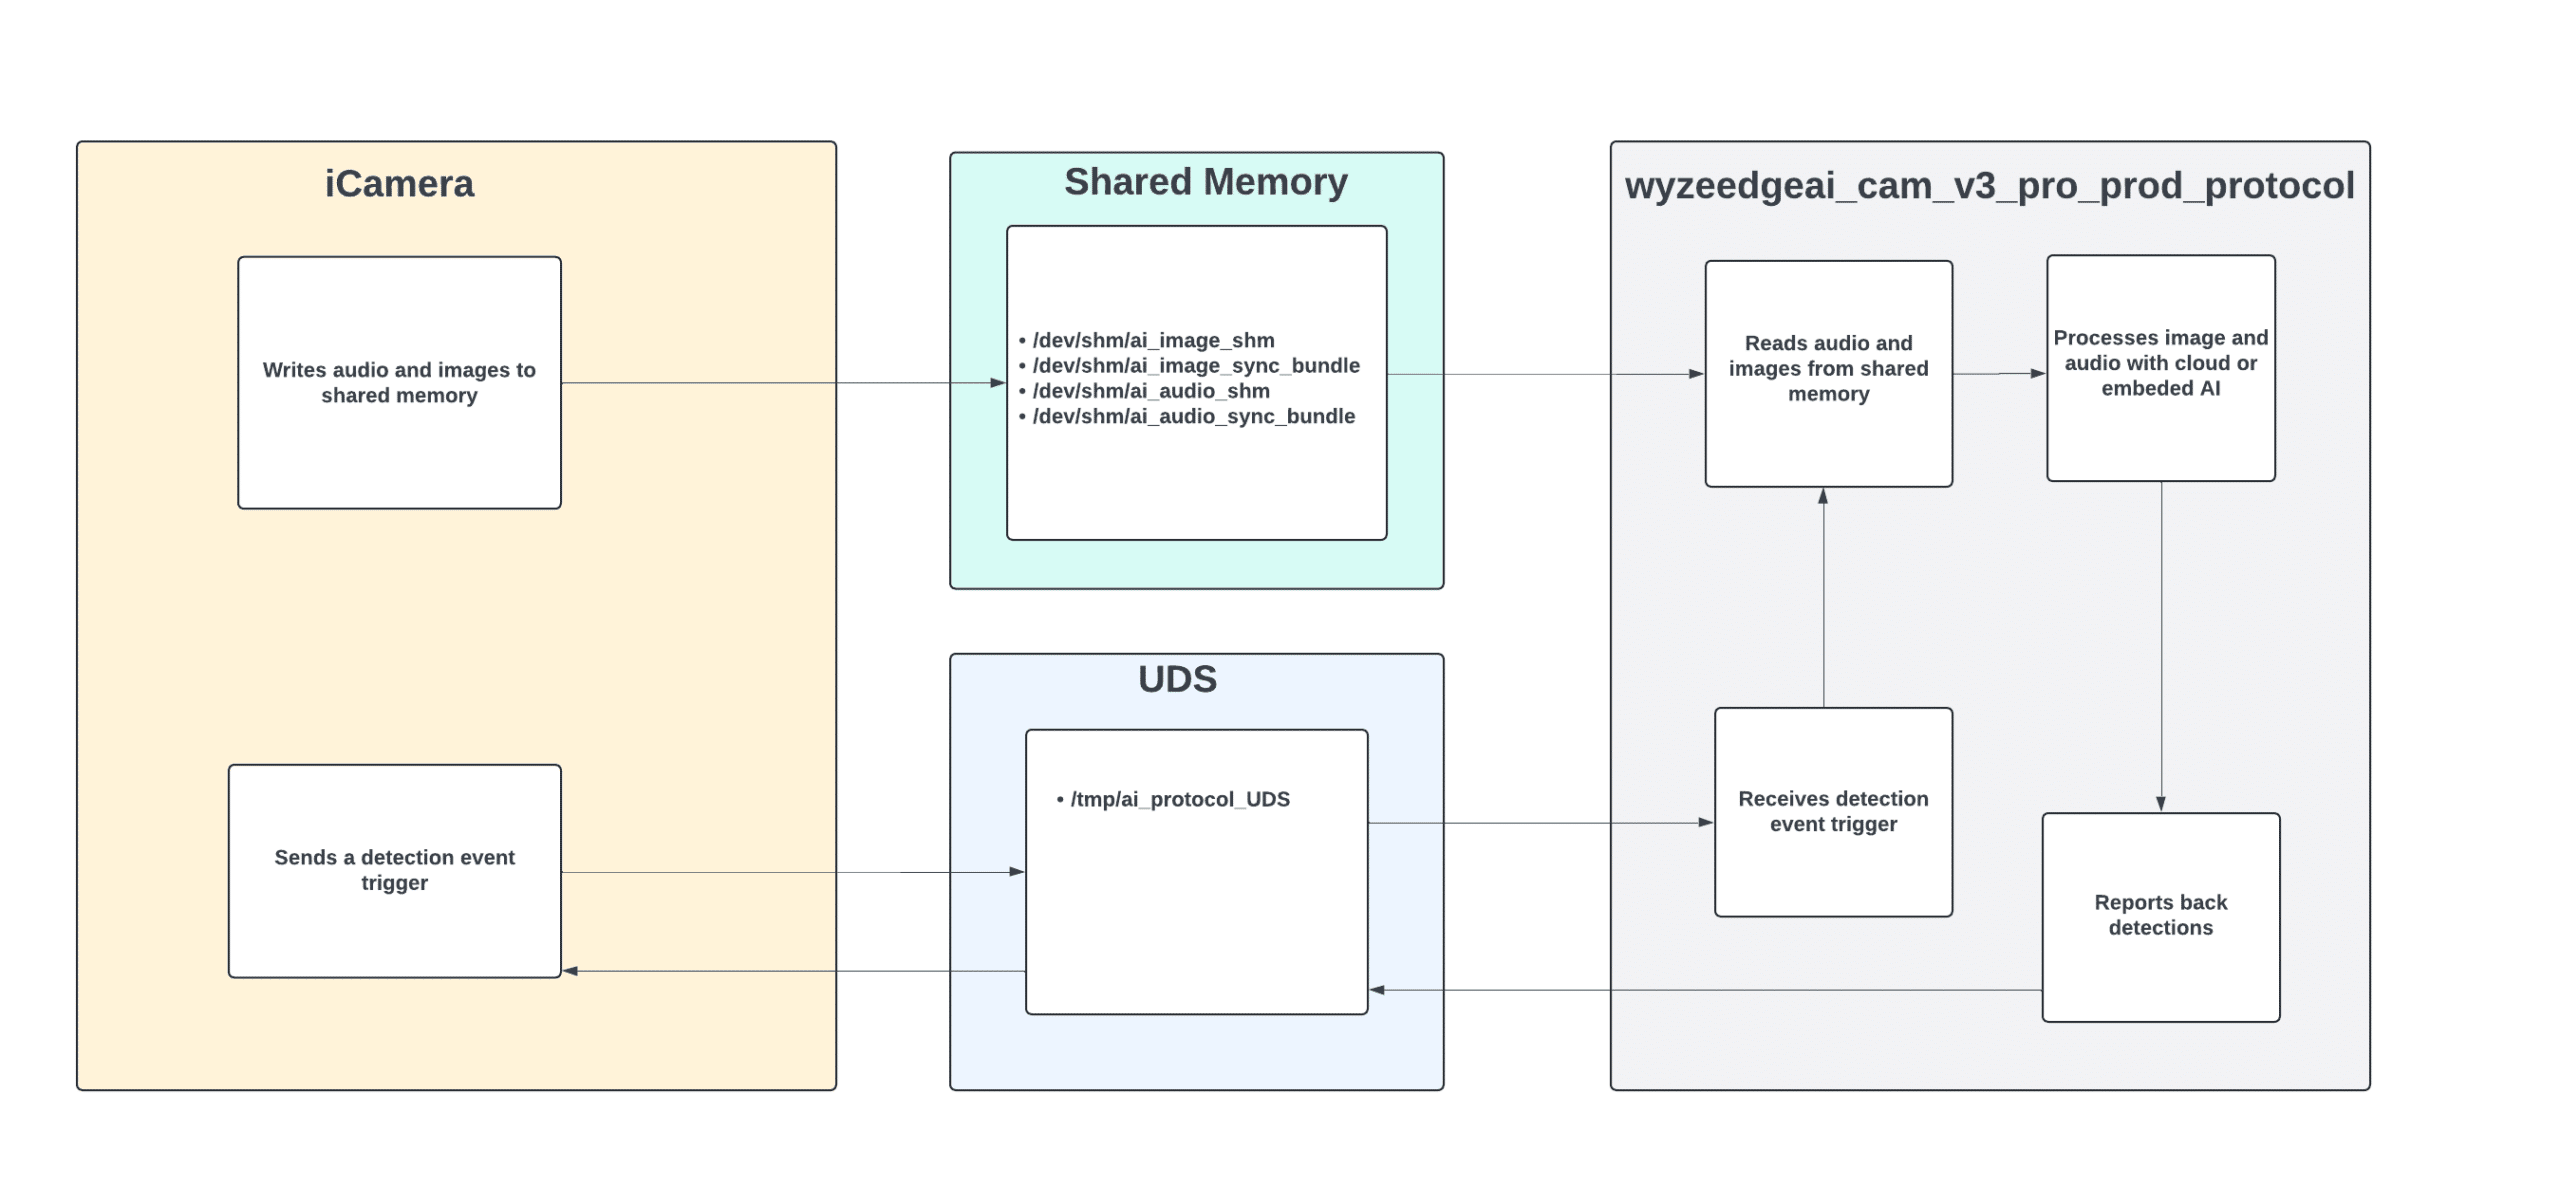Click the /dev/shm/ai_audio_shm entry
This screenshot has width=2560, height=1187.
click(1150, 391)
